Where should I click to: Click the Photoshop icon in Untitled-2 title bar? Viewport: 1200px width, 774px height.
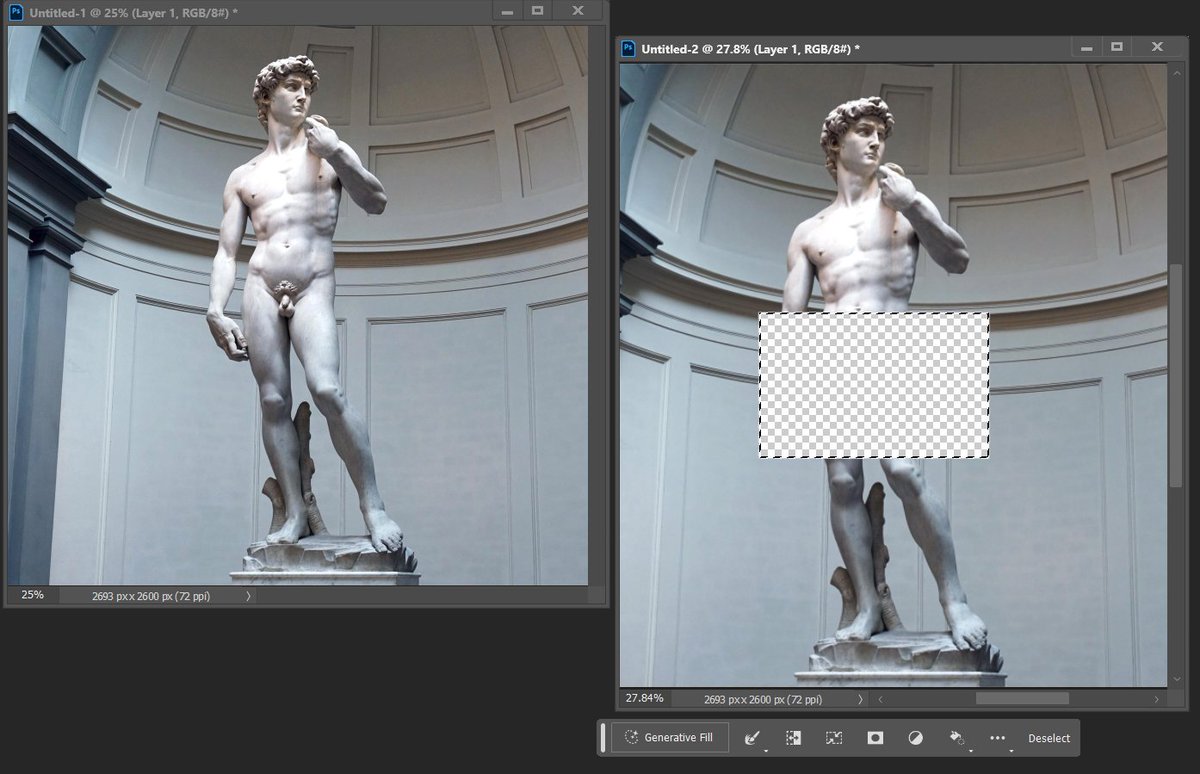click(x=628, y=48)
